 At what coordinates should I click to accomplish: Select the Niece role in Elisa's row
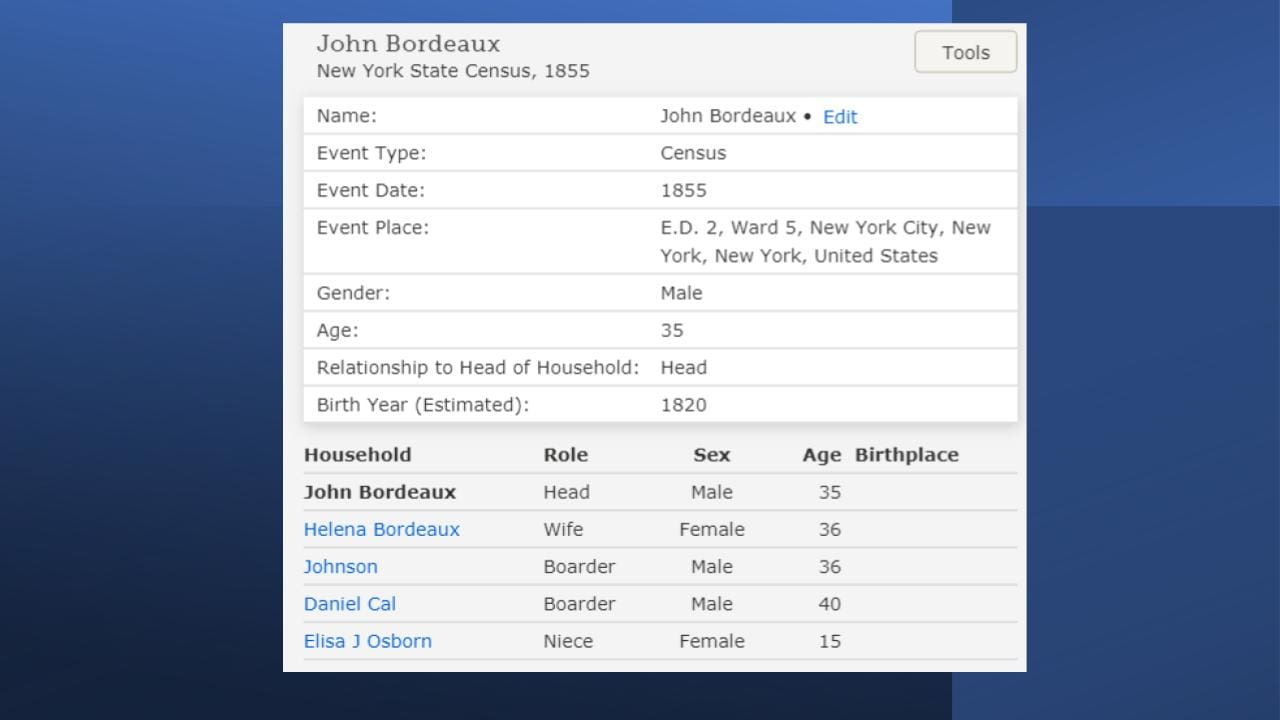pyautogui.click(x=568, y=641)
